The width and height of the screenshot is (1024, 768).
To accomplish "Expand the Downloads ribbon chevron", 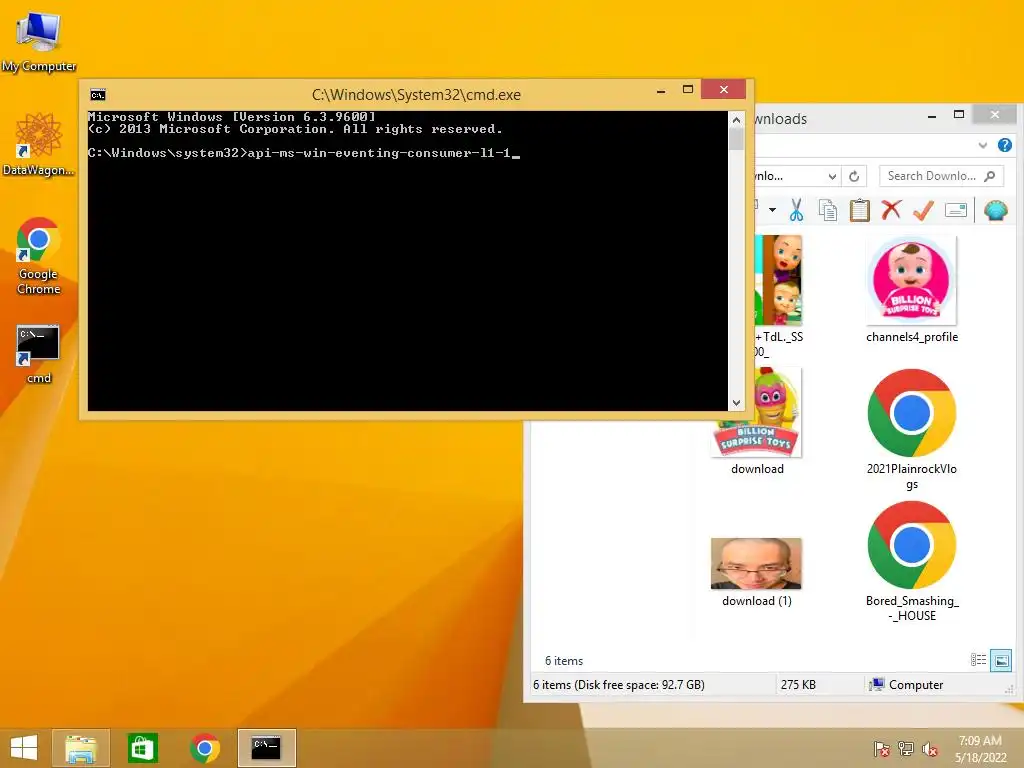I will coord(982,145).
